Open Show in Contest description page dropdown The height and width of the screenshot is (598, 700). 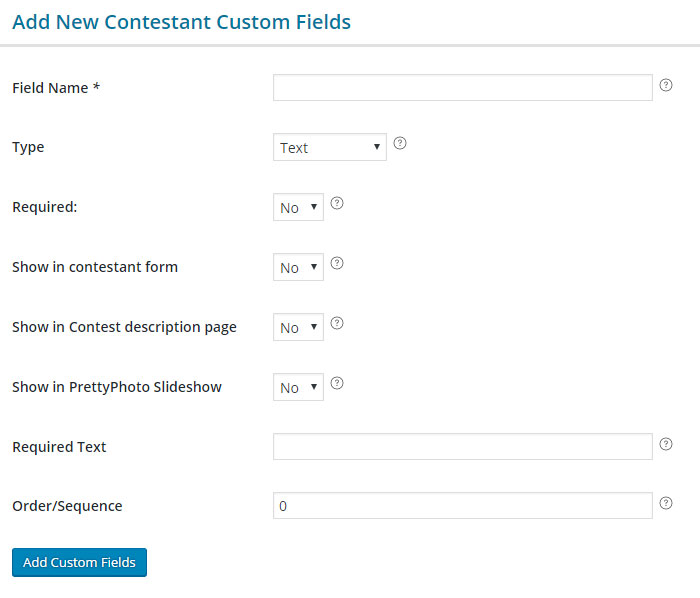[x=298, y=327]
